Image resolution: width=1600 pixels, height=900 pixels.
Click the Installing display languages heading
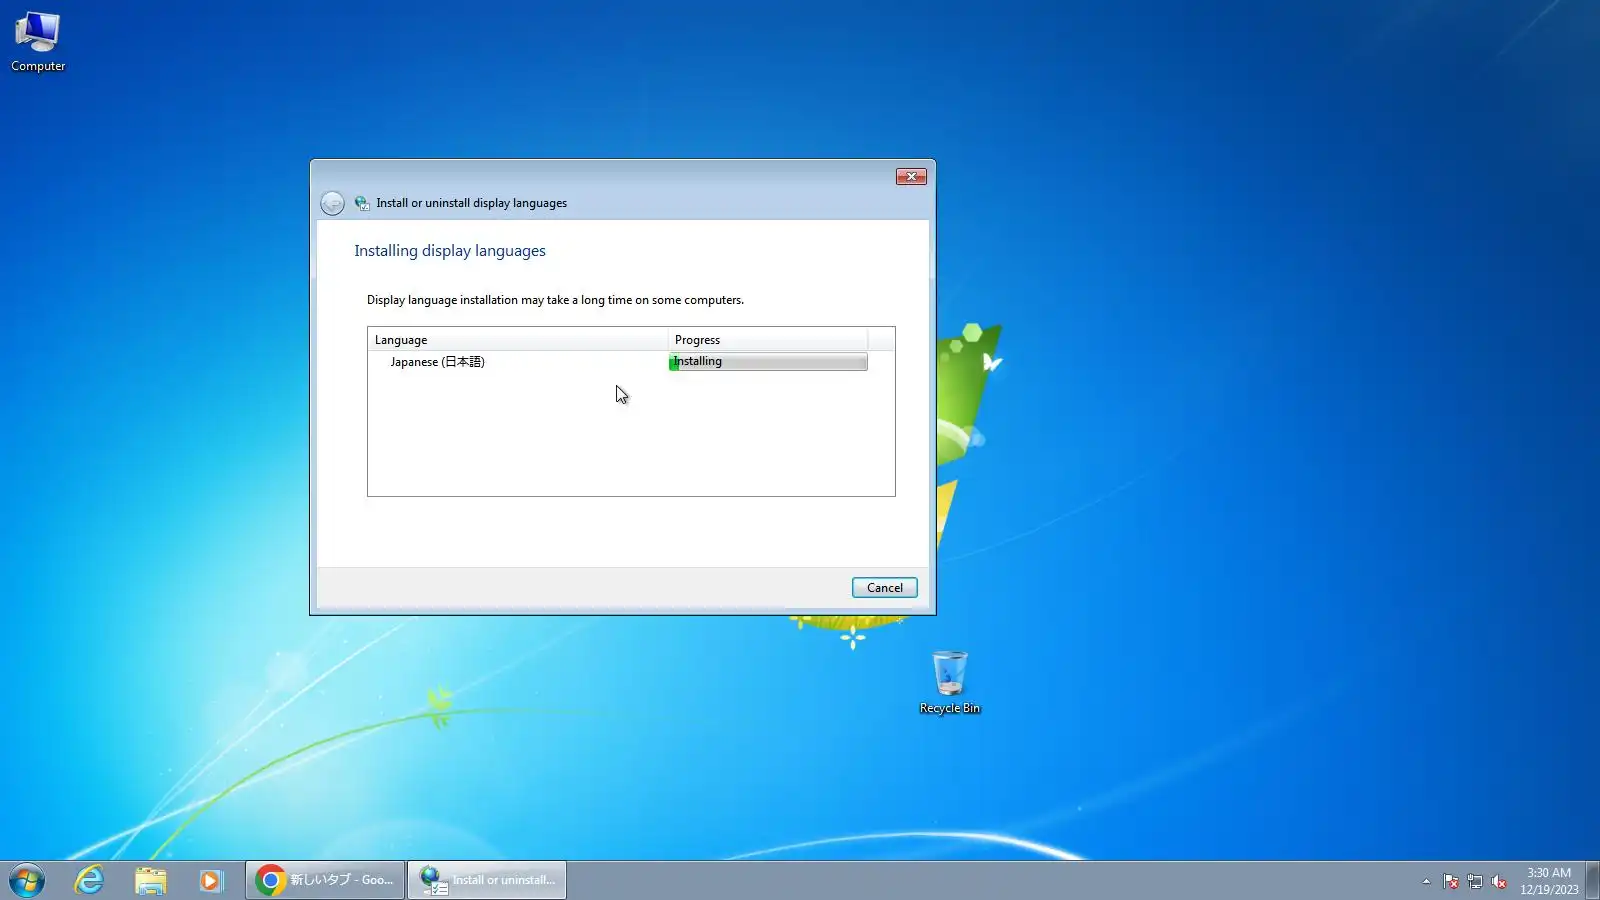pyautogui.click(x=450, y=251)
